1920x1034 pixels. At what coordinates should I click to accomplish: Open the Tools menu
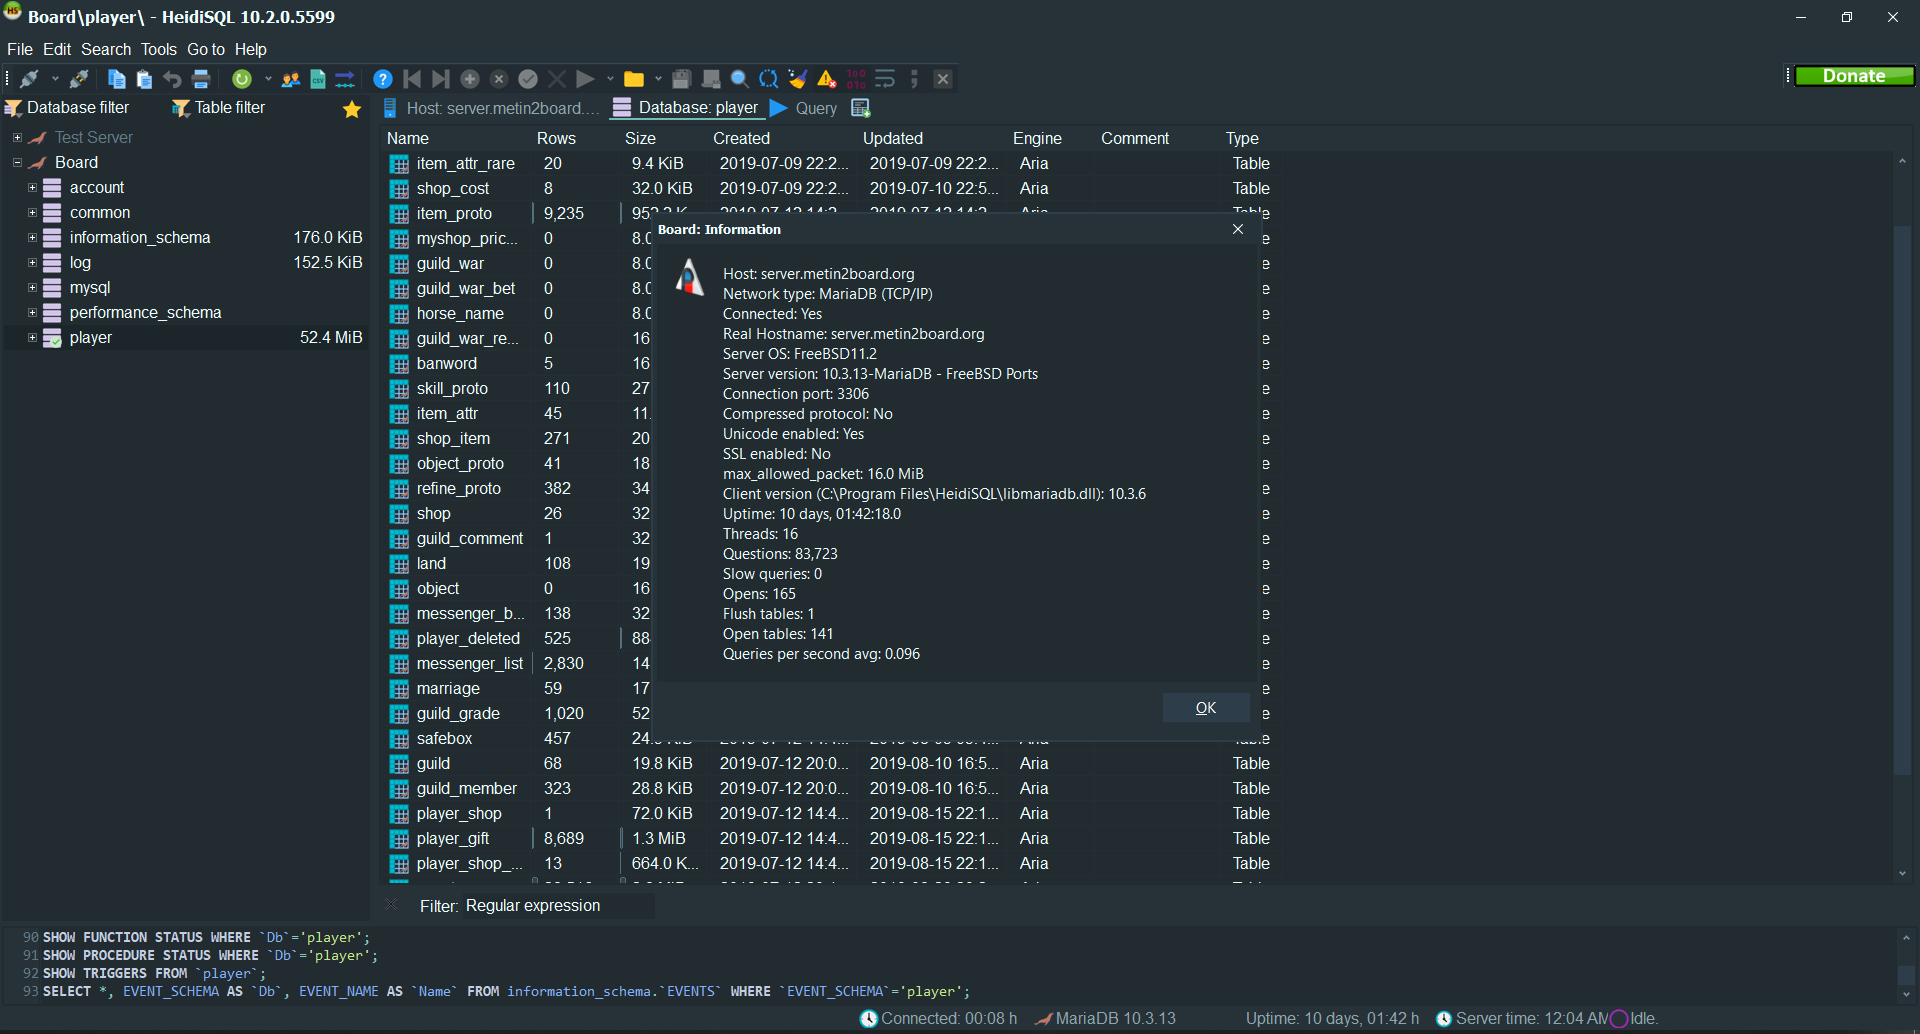point(158,49)
